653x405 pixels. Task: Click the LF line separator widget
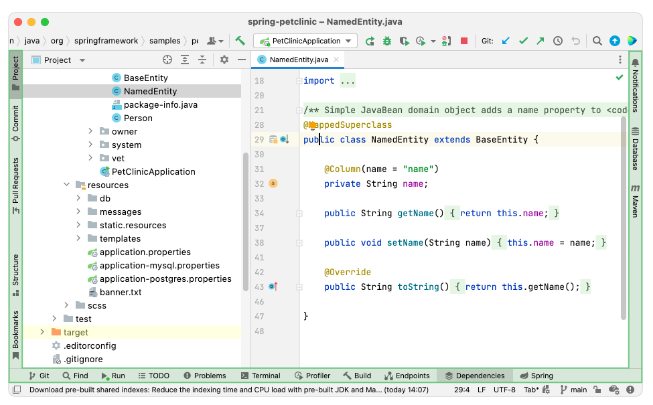click(481, 390)
